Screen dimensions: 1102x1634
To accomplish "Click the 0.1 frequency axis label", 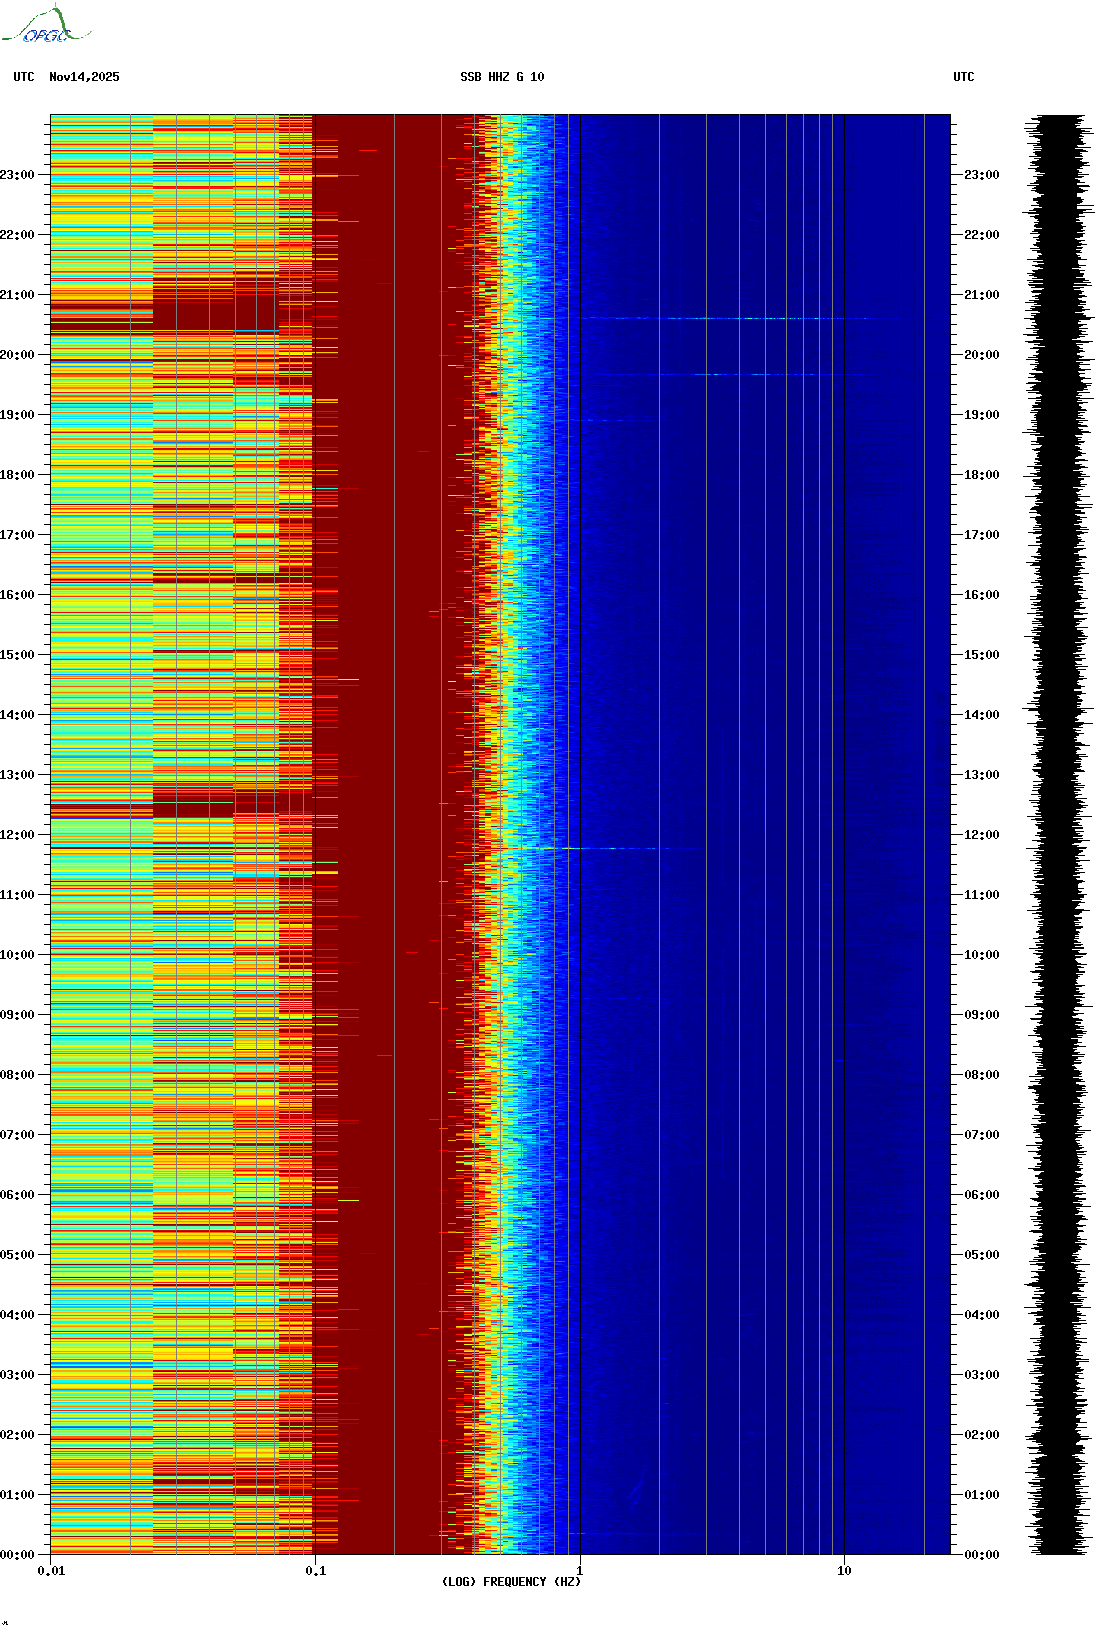I will 315,1571.
